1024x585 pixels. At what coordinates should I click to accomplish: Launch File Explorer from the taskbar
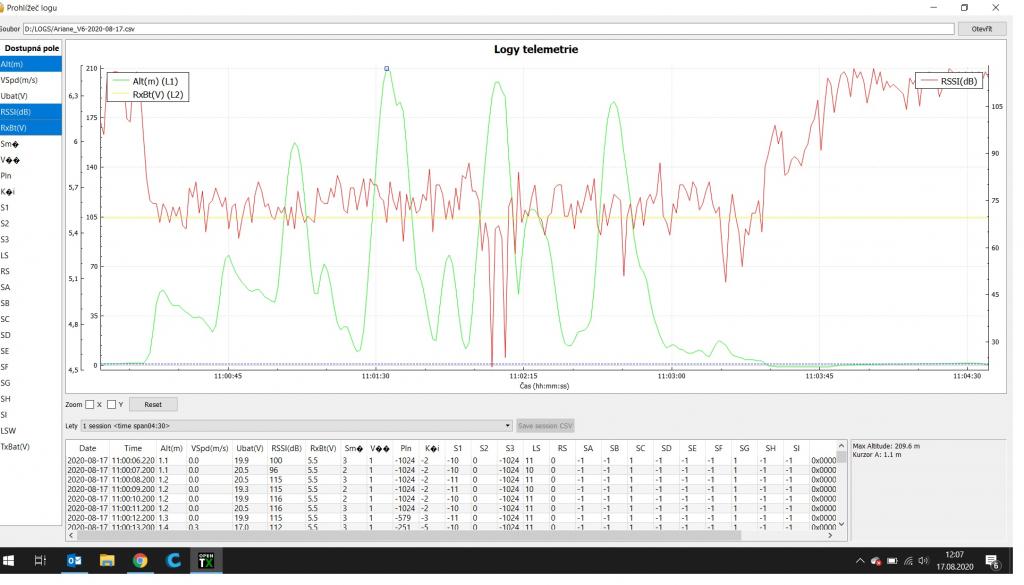[107, 562]
